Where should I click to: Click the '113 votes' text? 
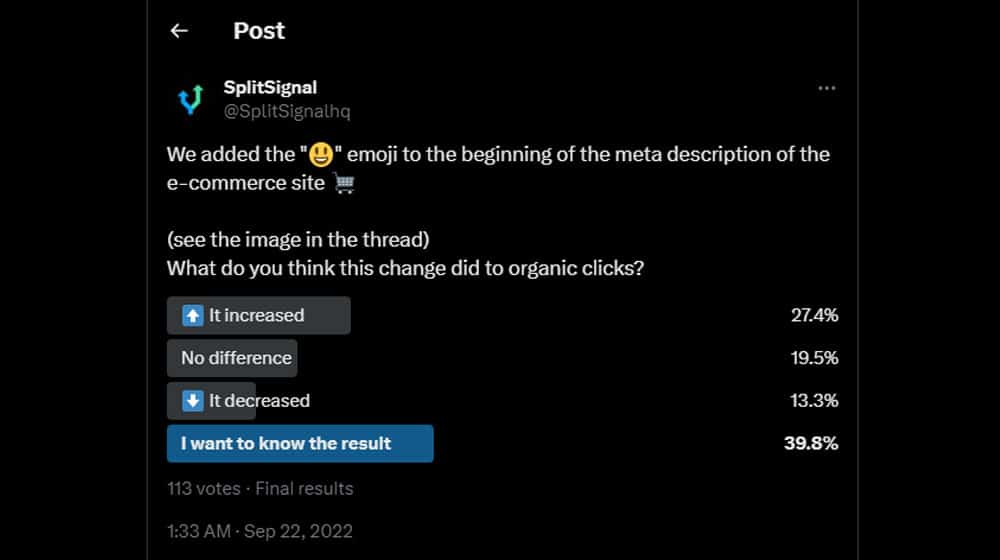pyautogui.click(x=203, y=489)
